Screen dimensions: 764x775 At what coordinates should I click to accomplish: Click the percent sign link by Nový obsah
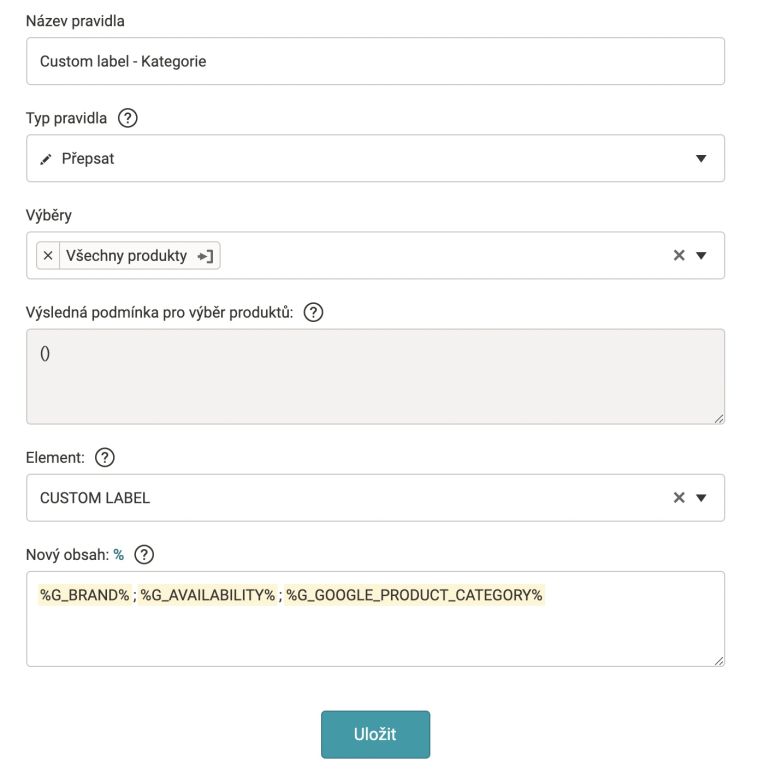pyautogui.click(x=119, y=555)
